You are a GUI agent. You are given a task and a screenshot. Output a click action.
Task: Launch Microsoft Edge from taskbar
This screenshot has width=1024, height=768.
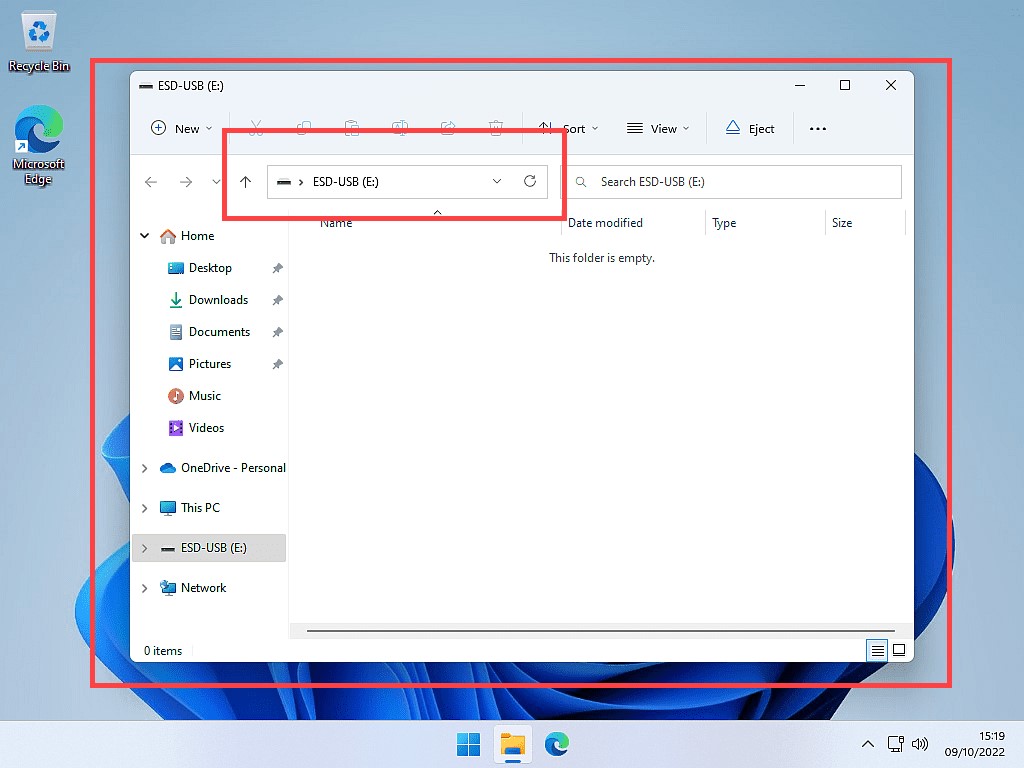[557, 744]
